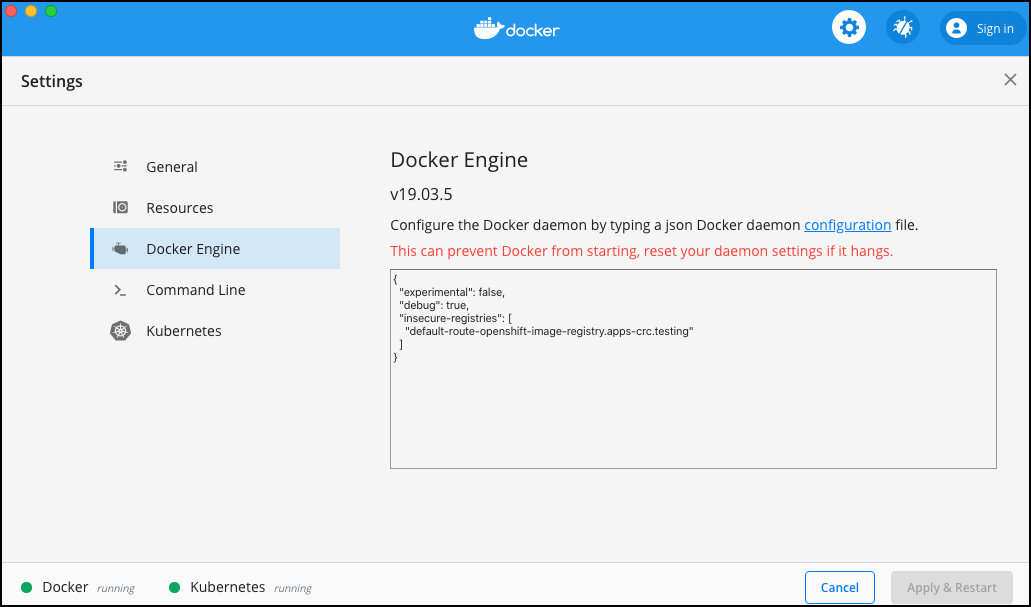
Task: Click the green Docker running status dot
Action: pyautogui.click(x=27, y=588)
